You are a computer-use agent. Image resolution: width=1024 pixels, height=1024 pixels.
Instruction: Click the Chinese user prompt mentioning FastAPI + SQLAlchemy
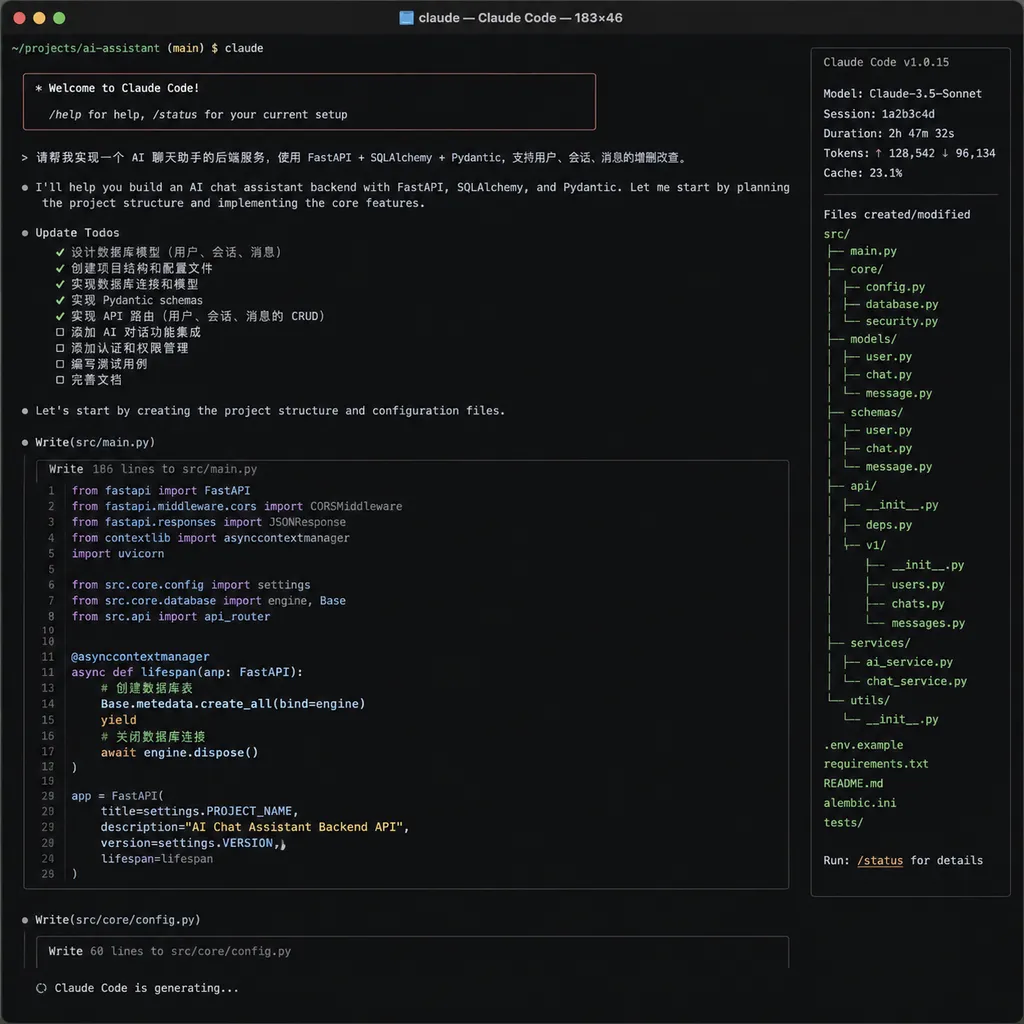(x=354, y=157)
